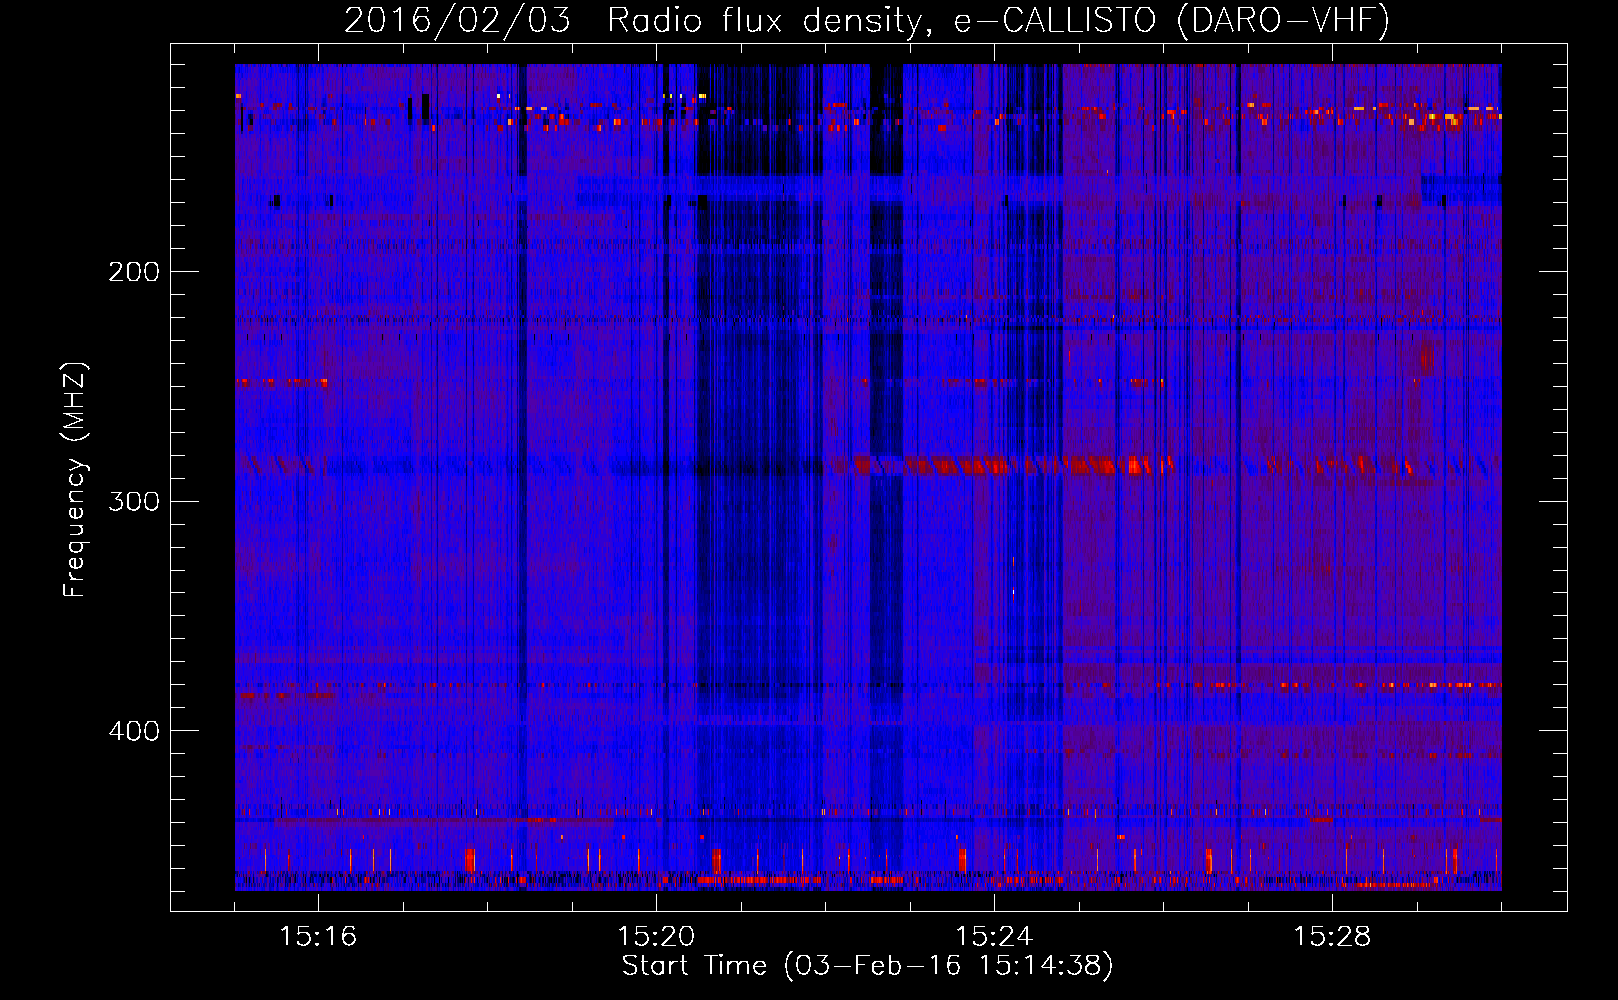Click the plot title text e-CALLISTO (DARO-VHF)
The width and height of the screenshot is (1618, 1000).
click(x=1171, y=20)
